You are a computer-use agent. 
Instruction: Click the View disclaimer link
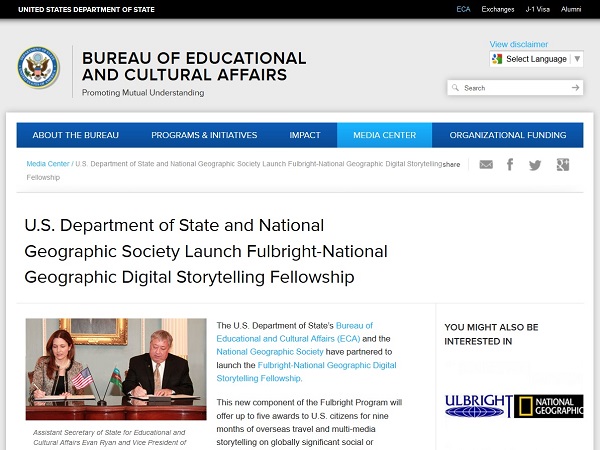(x=518, y=45)
